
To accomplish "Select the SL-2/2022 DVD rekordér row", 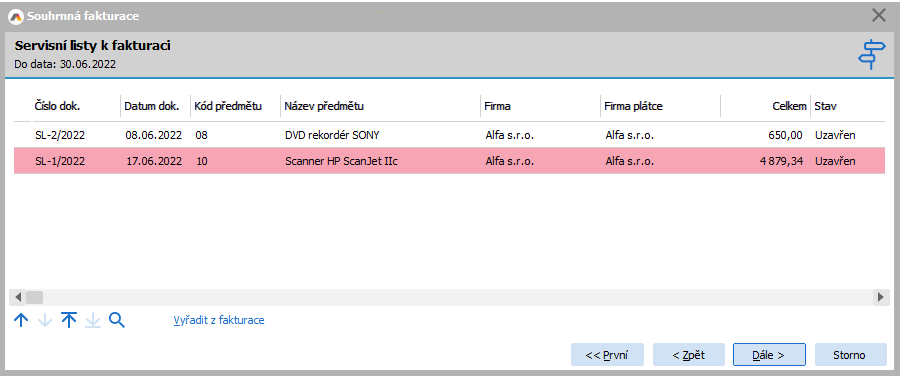I will click(449, 135).
